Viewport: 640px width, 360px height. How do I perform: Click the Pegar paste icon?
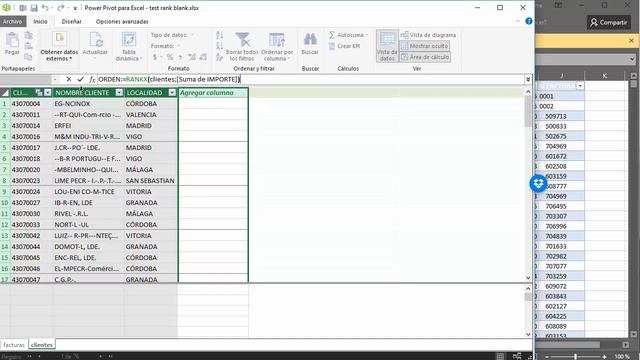pyautogui.click(x=12, y=40)
